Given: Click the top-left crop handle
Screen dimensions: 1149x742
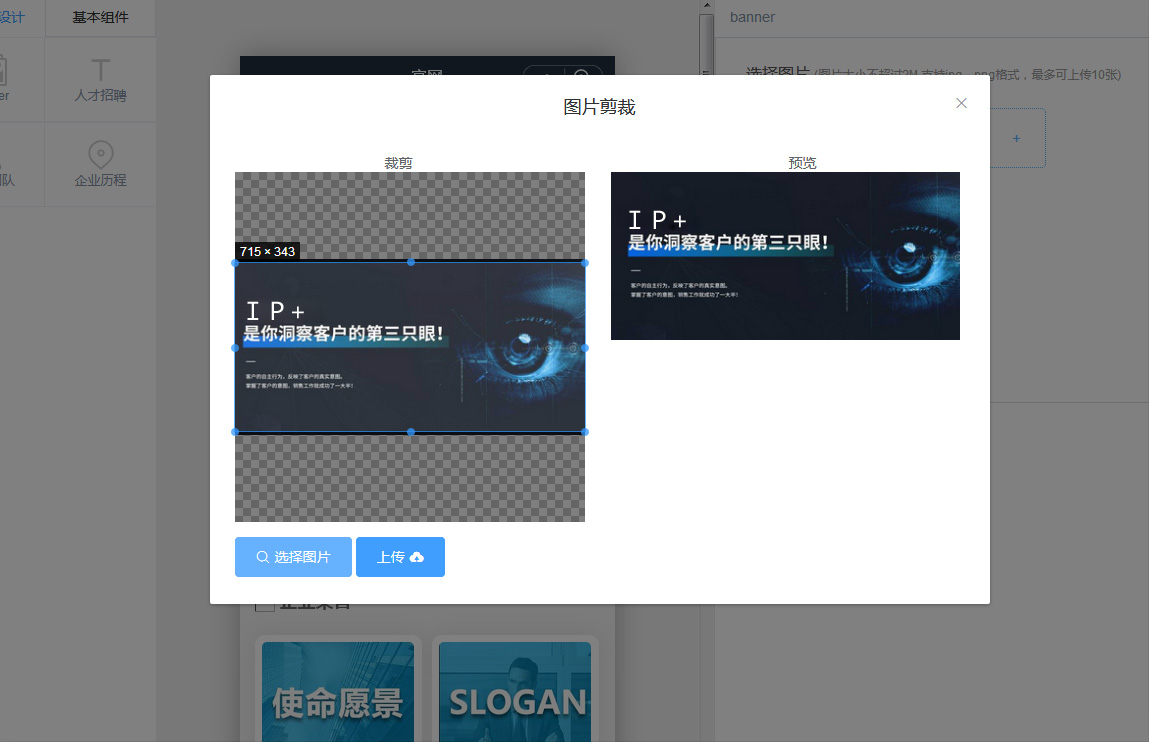Looking at the screenshot, I should (235, 263).
